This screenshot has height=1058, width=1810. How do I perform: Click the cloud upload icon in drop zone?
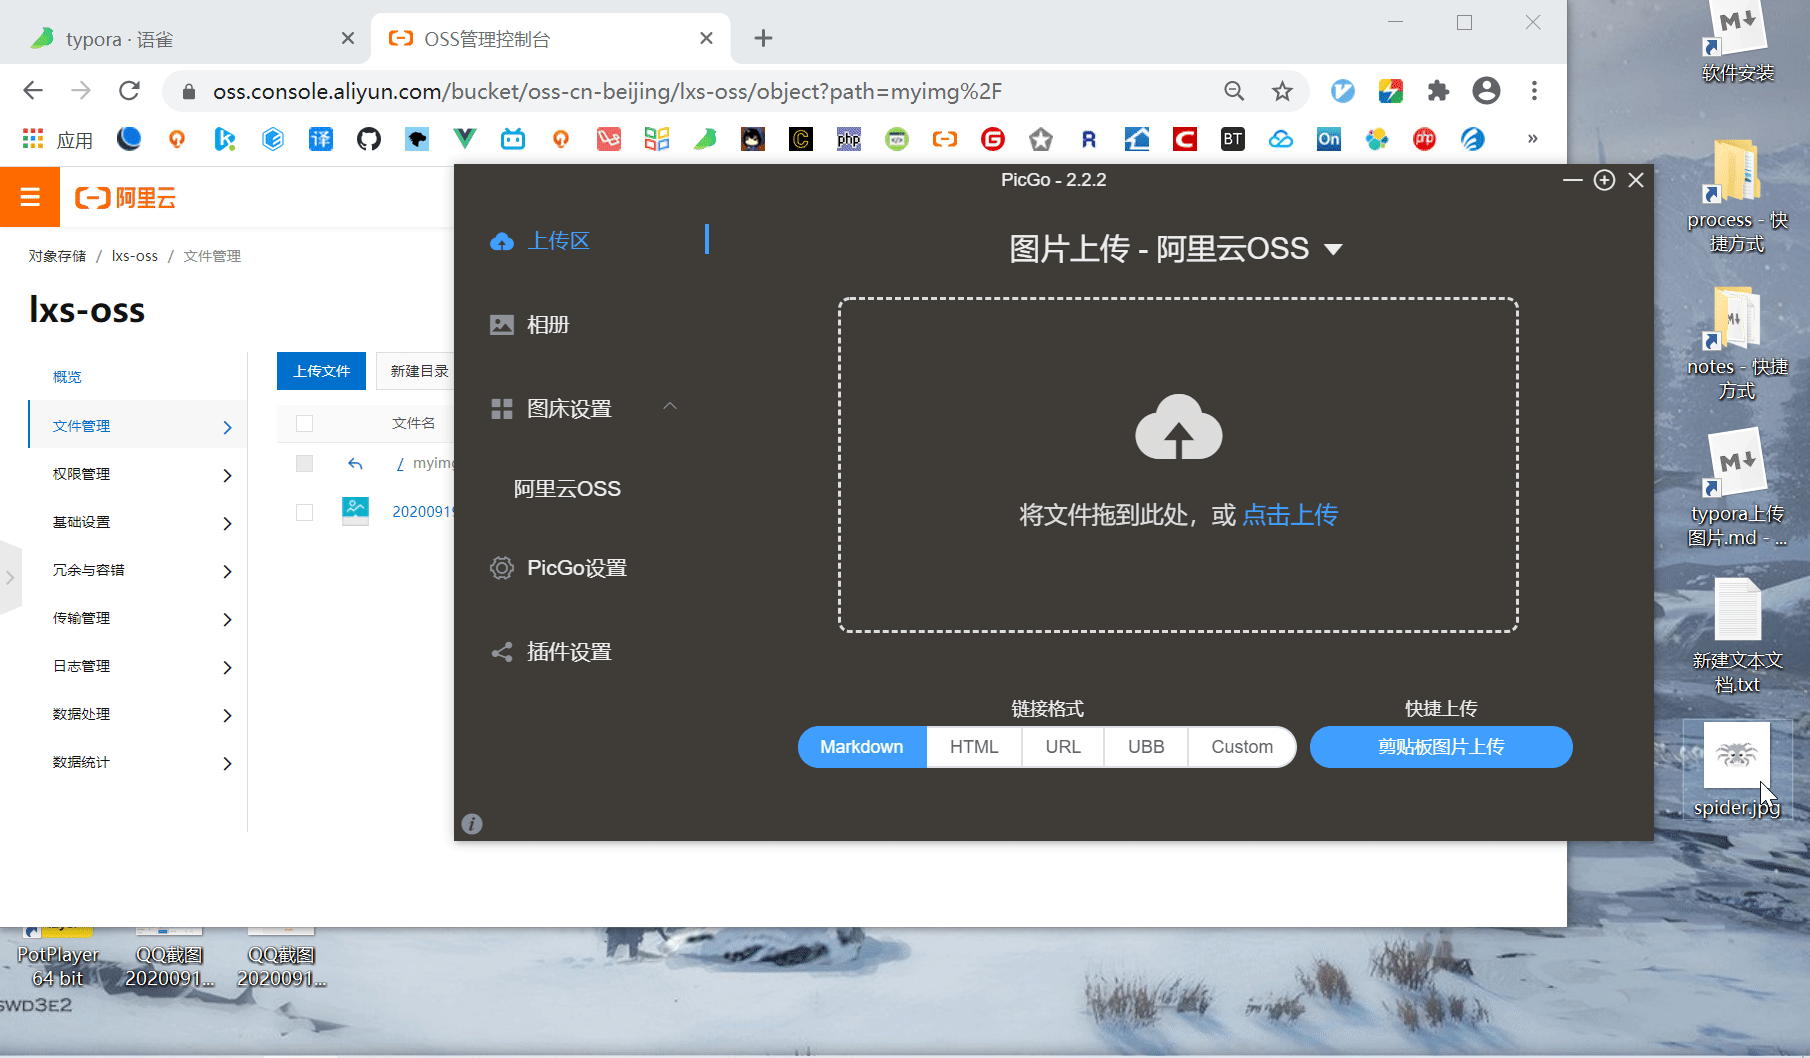pyautogui.click(x=1178, y=428)
